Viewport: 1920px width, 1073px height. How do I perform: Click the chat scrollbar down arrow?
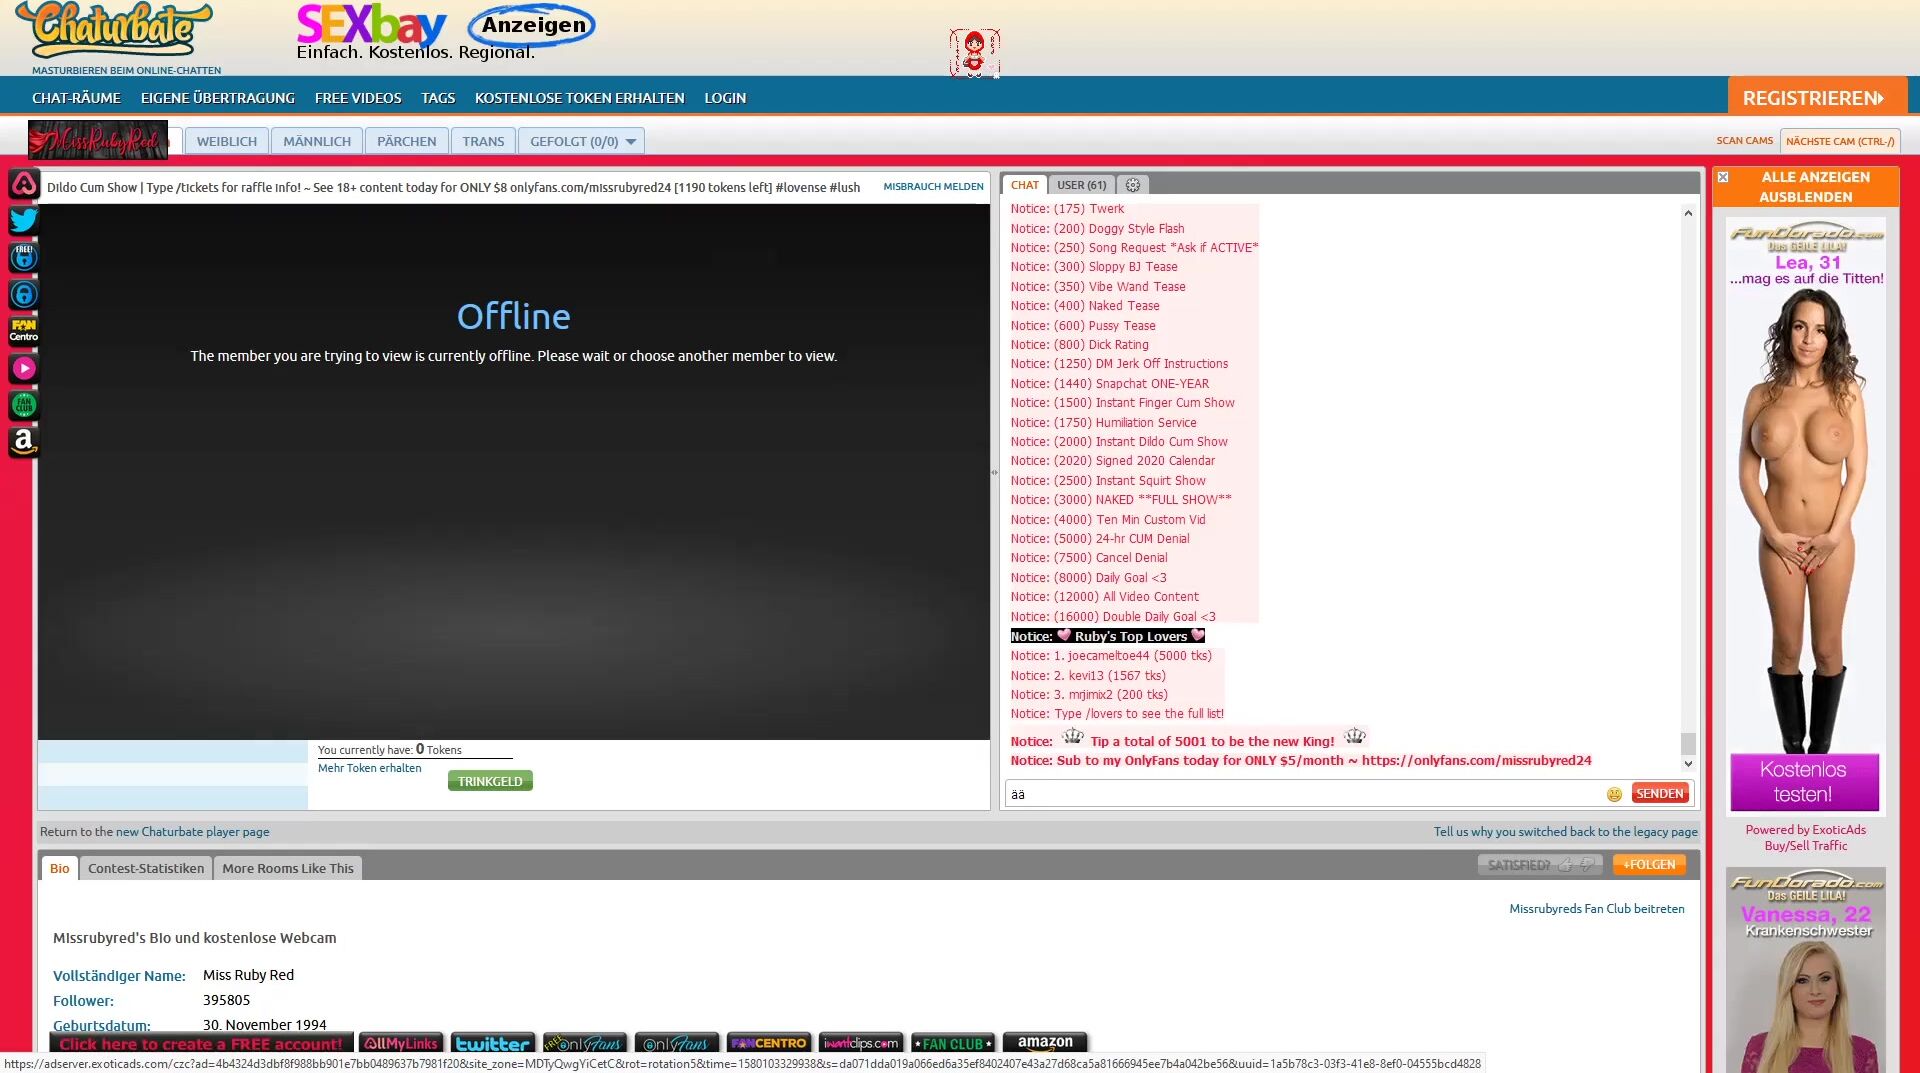[1688, 764]
